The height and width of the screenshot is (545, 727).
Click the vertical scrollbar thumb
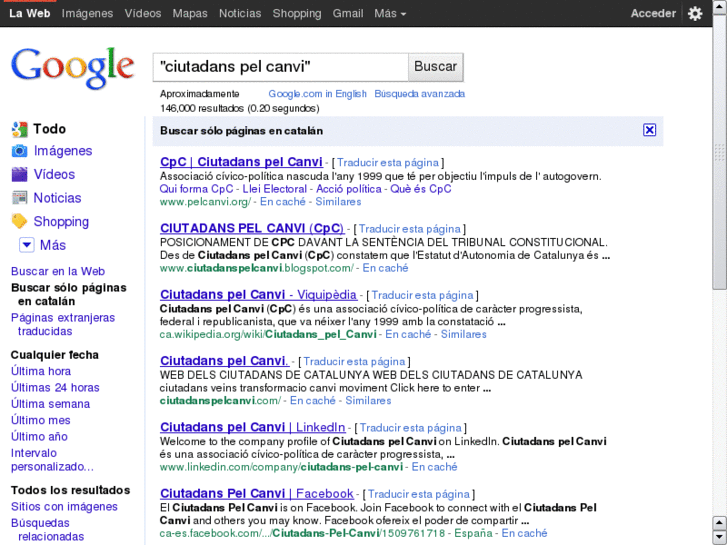pyautogui.click(x=719, y=152)
